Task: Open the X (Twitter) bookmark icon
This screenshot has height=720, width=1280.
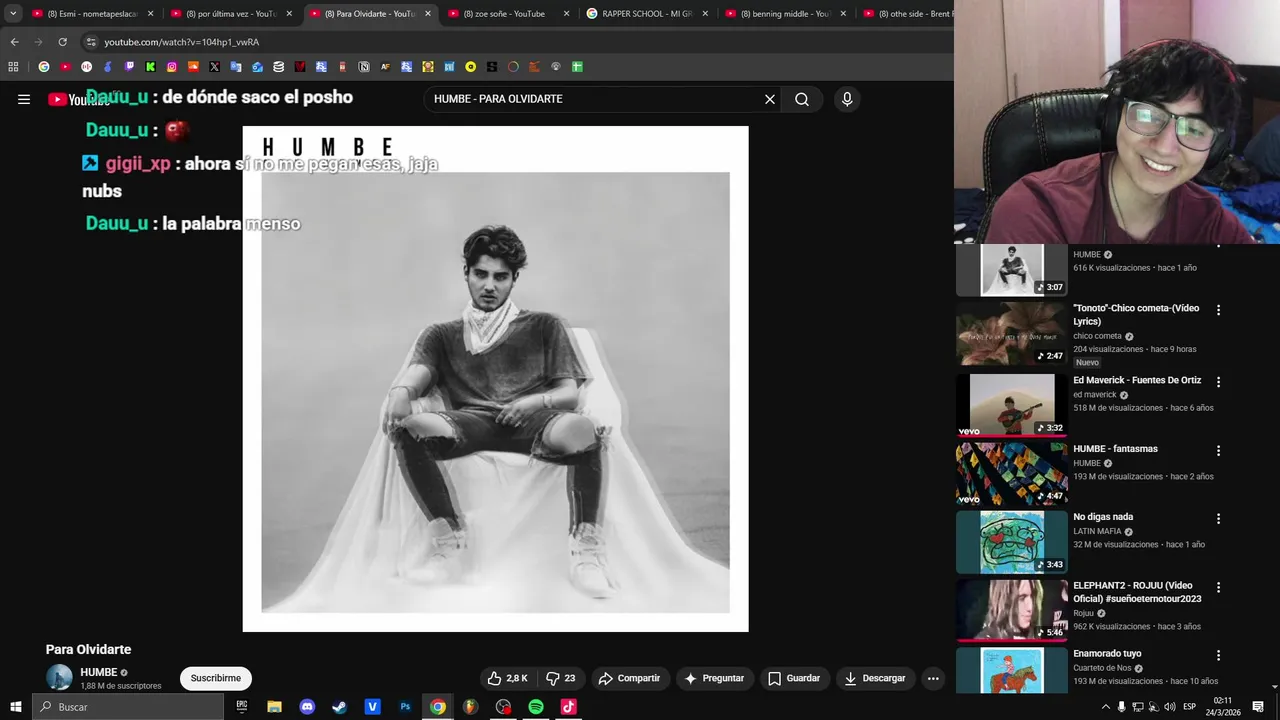Action: point(214,67)
